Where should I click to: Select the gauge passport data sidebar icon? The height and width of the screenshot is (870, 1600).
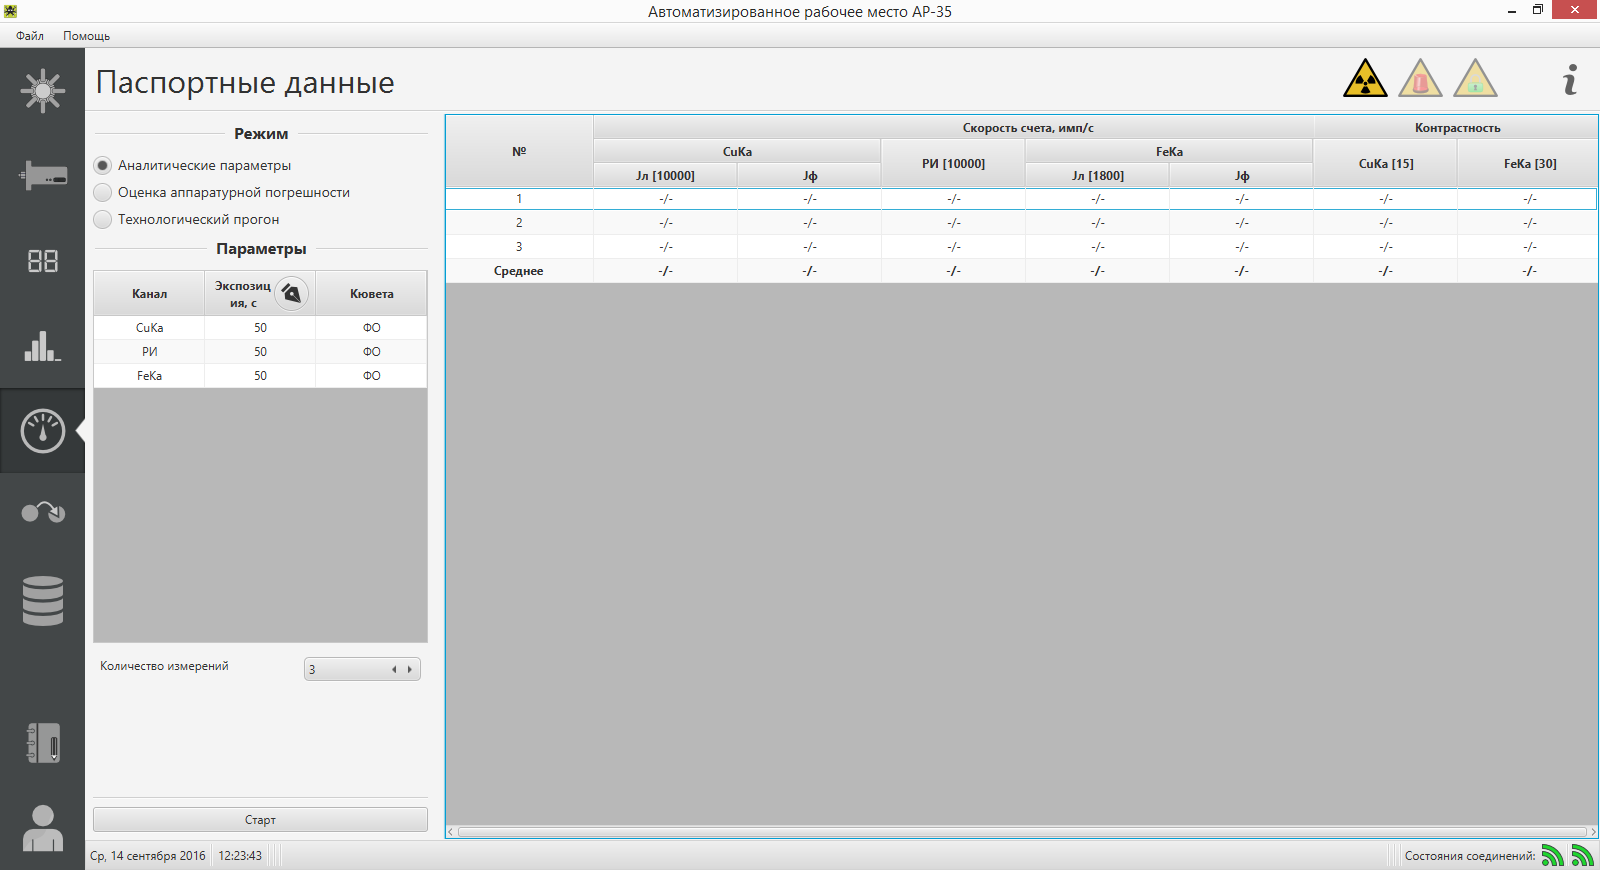click(x=42, y=431)
